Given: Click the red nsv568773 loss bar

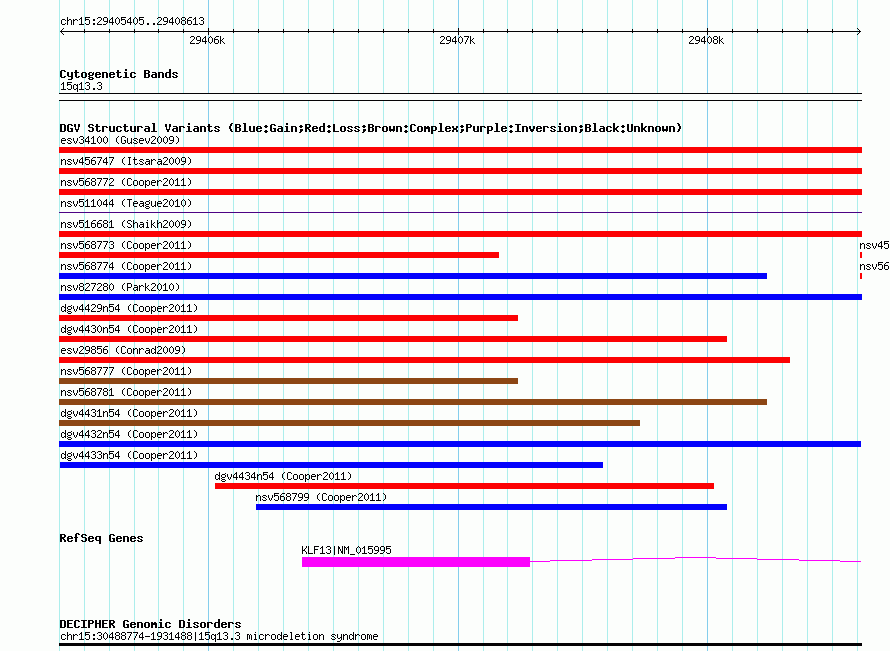Looking at the screenshot, I should tap(279, 255).
